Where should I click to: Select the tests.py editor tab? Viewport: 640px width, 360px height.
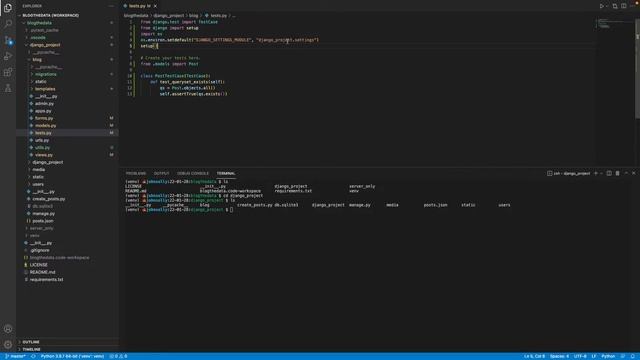[x=137, y=6]
